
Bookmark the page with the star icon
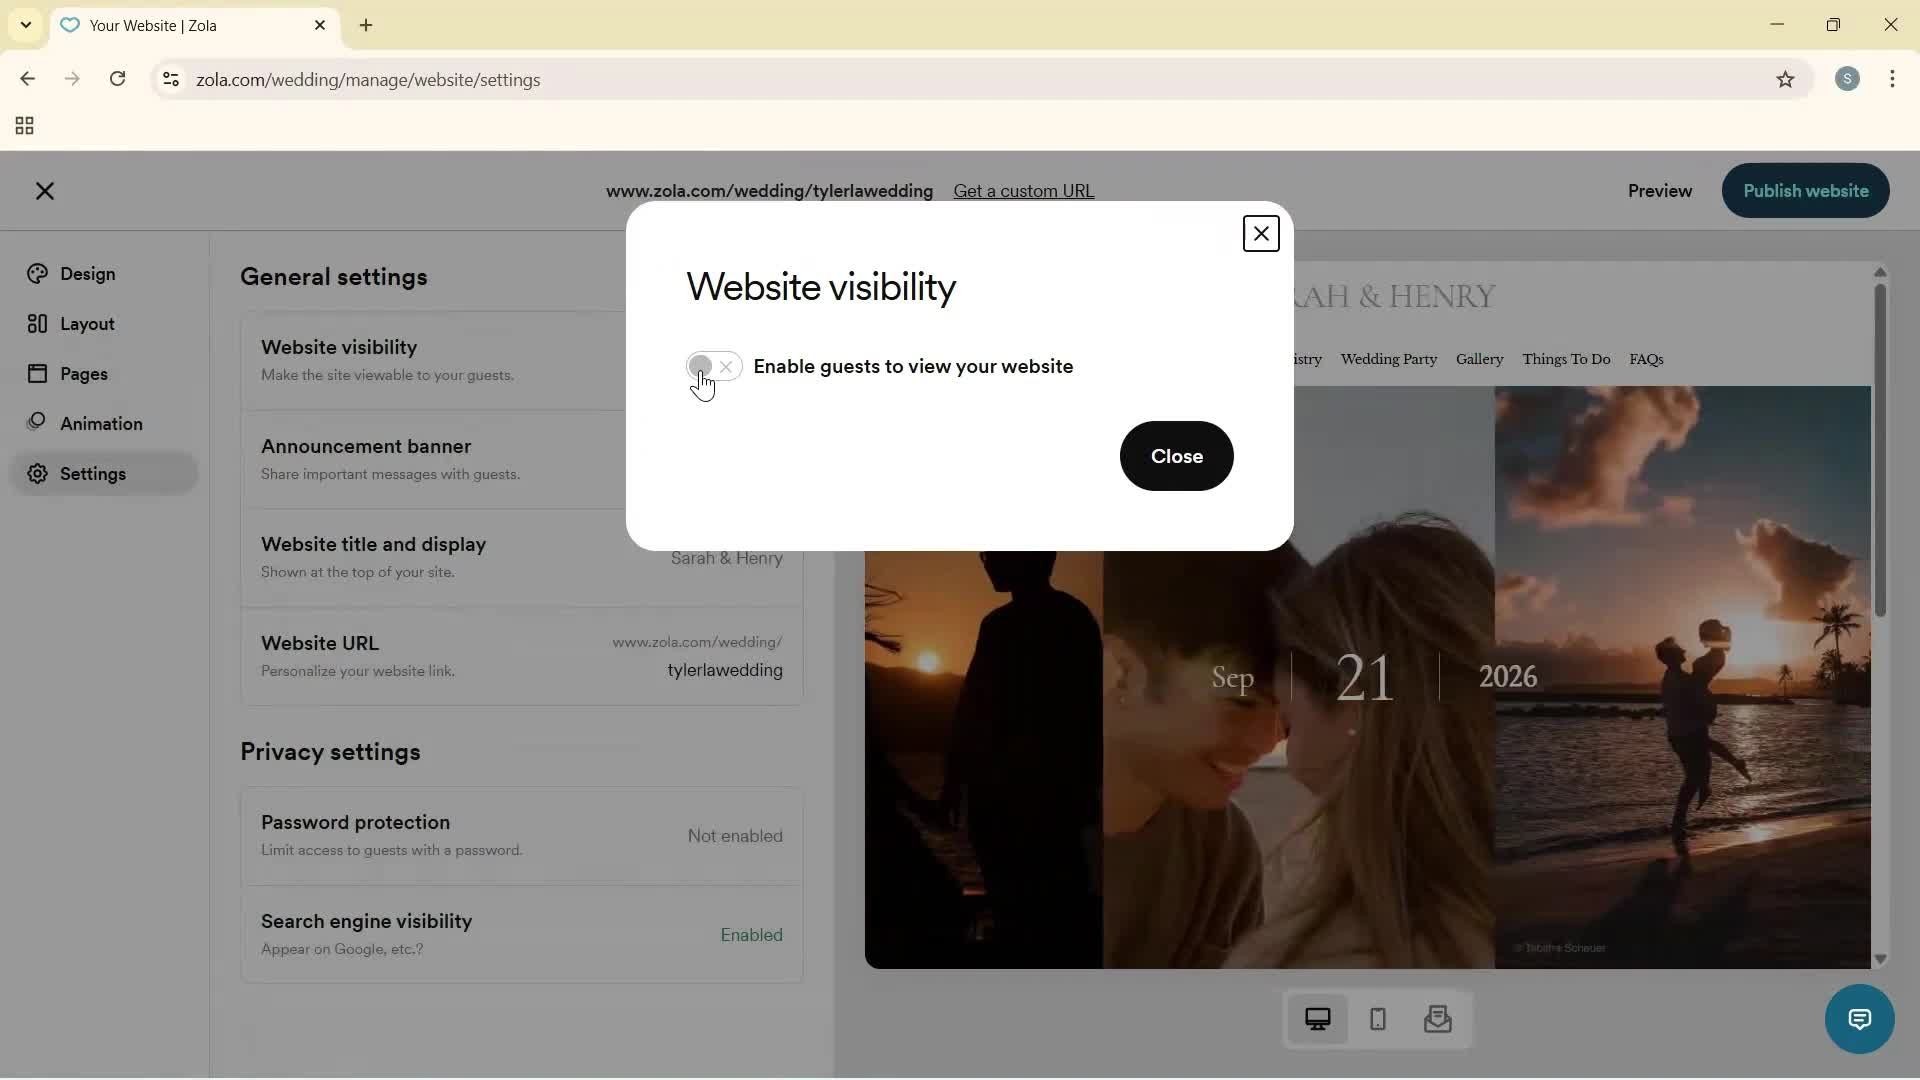click(x=1786, y=80)
